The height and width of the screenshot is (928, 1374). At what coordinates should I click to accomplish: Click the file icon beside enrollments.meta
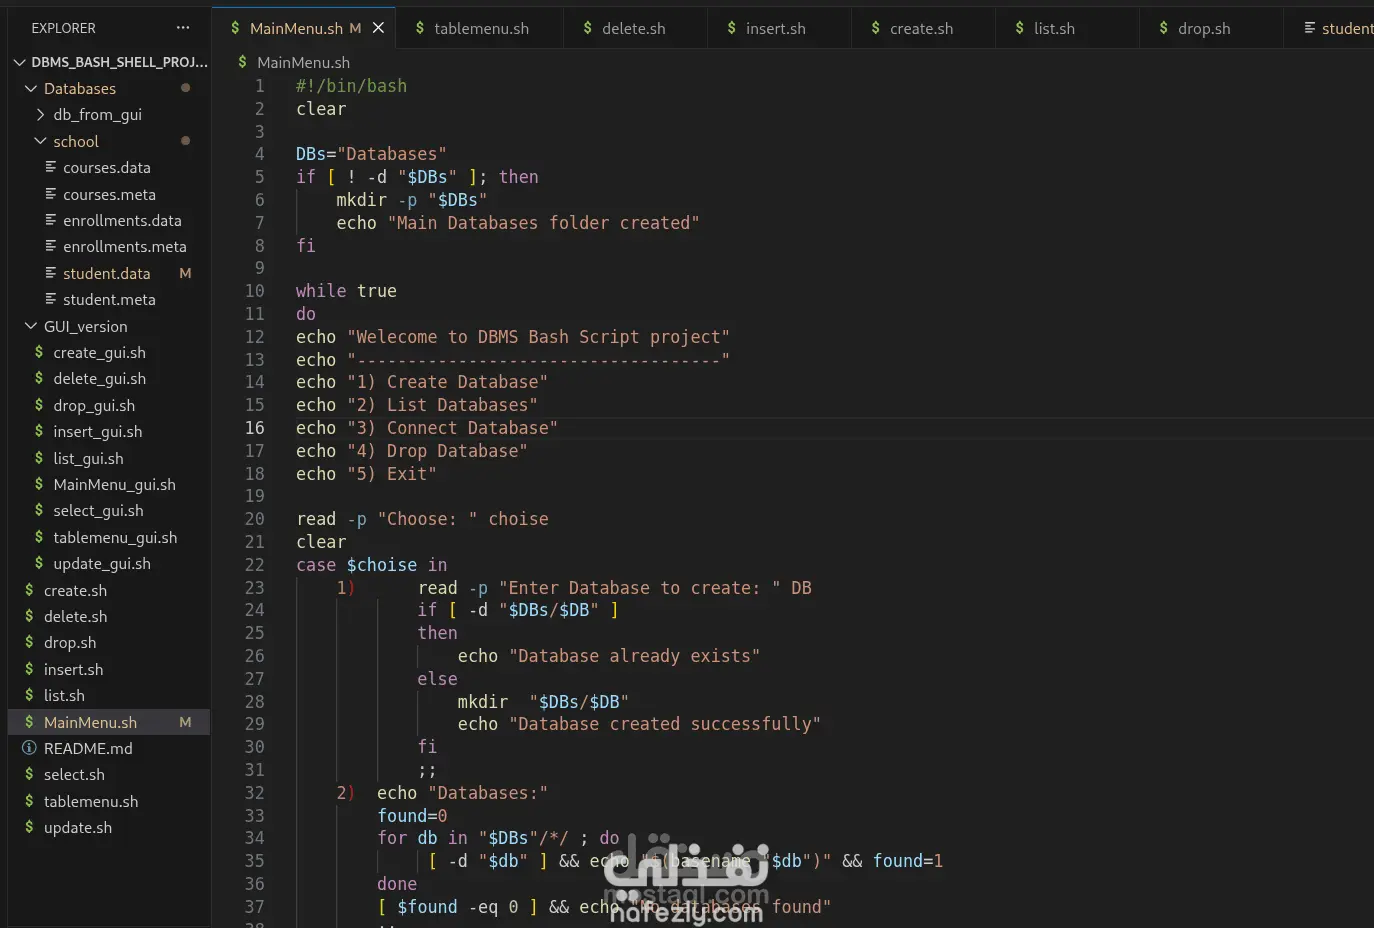[x=50, y=246]
